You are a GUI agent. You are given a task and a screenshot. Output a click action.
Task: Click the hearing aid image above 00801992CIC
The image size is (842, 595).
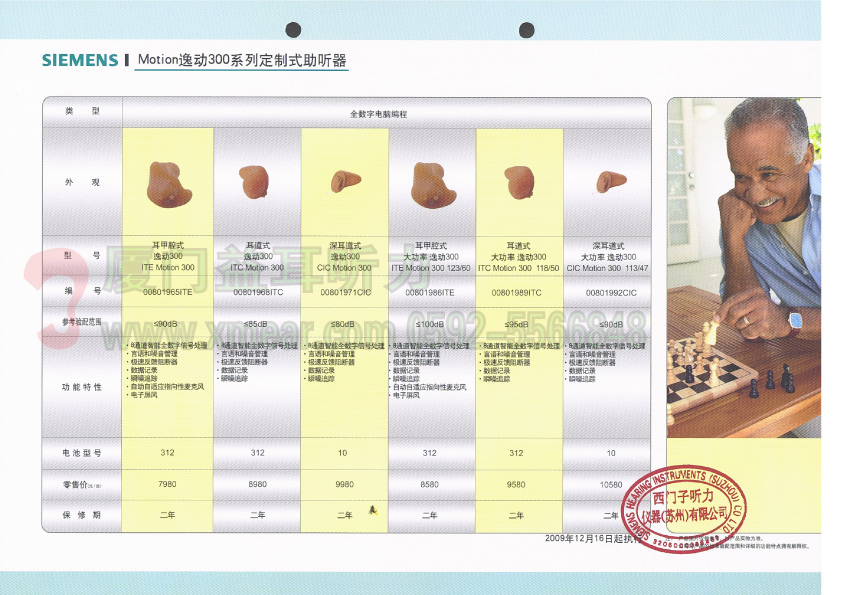pyautogui.click(x=611, y=182)
